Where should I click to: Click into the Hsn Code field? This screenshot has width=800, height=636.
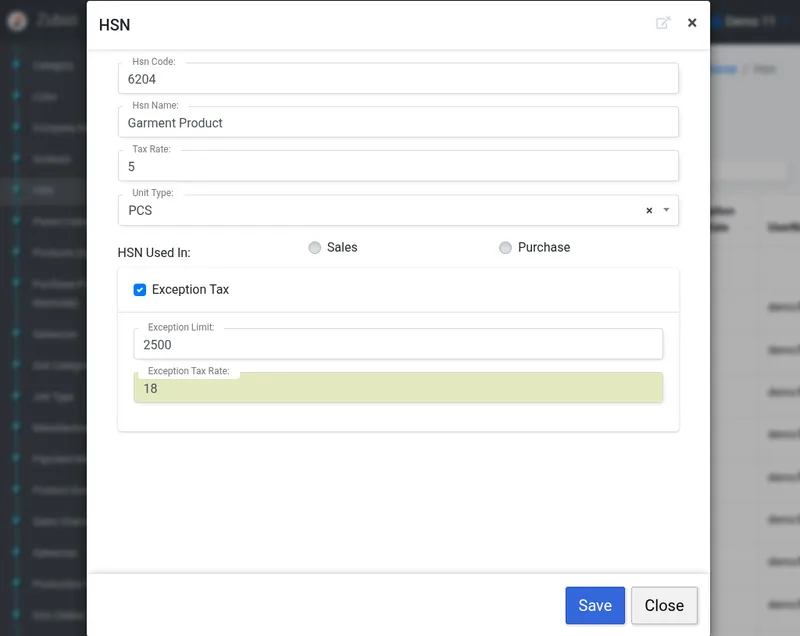397,79
